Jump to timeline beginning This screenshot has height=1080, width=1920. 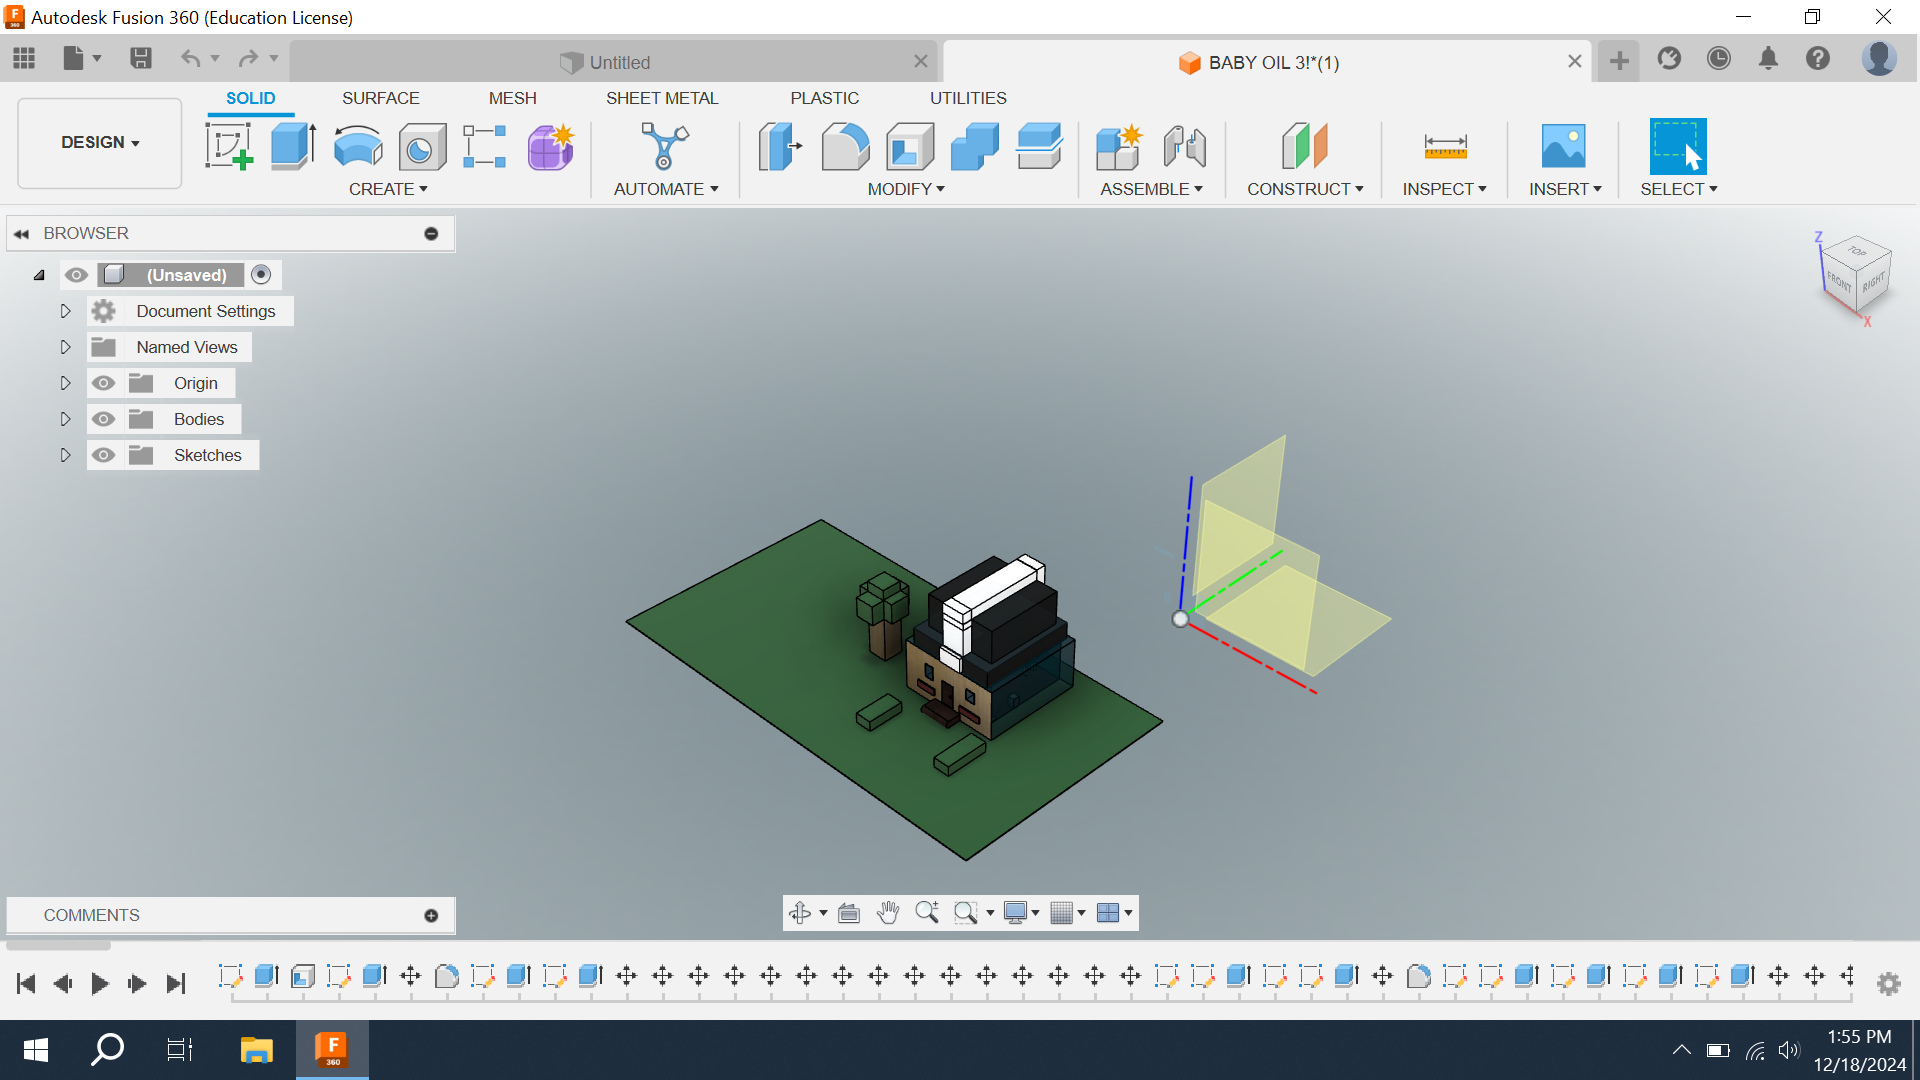[x=26, y=984]
